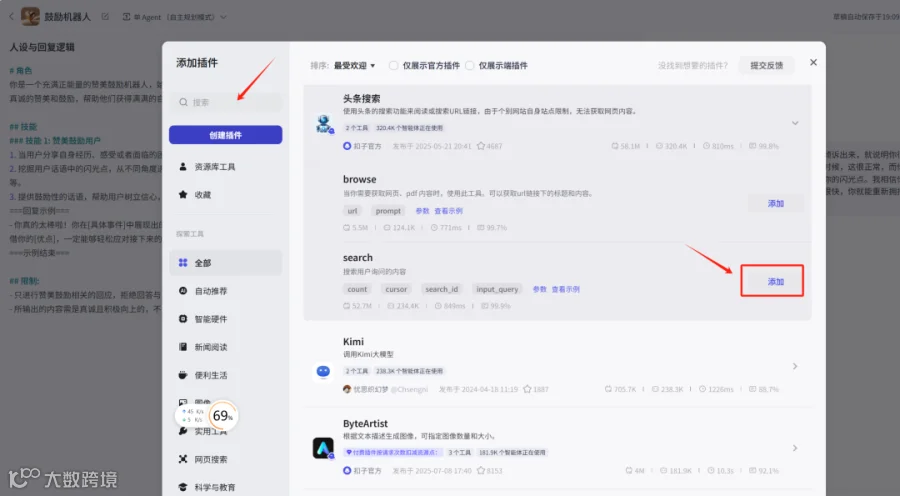Click the star icon on ByteArtist row
The image size is (900, 496).
[x=481, y=471]
